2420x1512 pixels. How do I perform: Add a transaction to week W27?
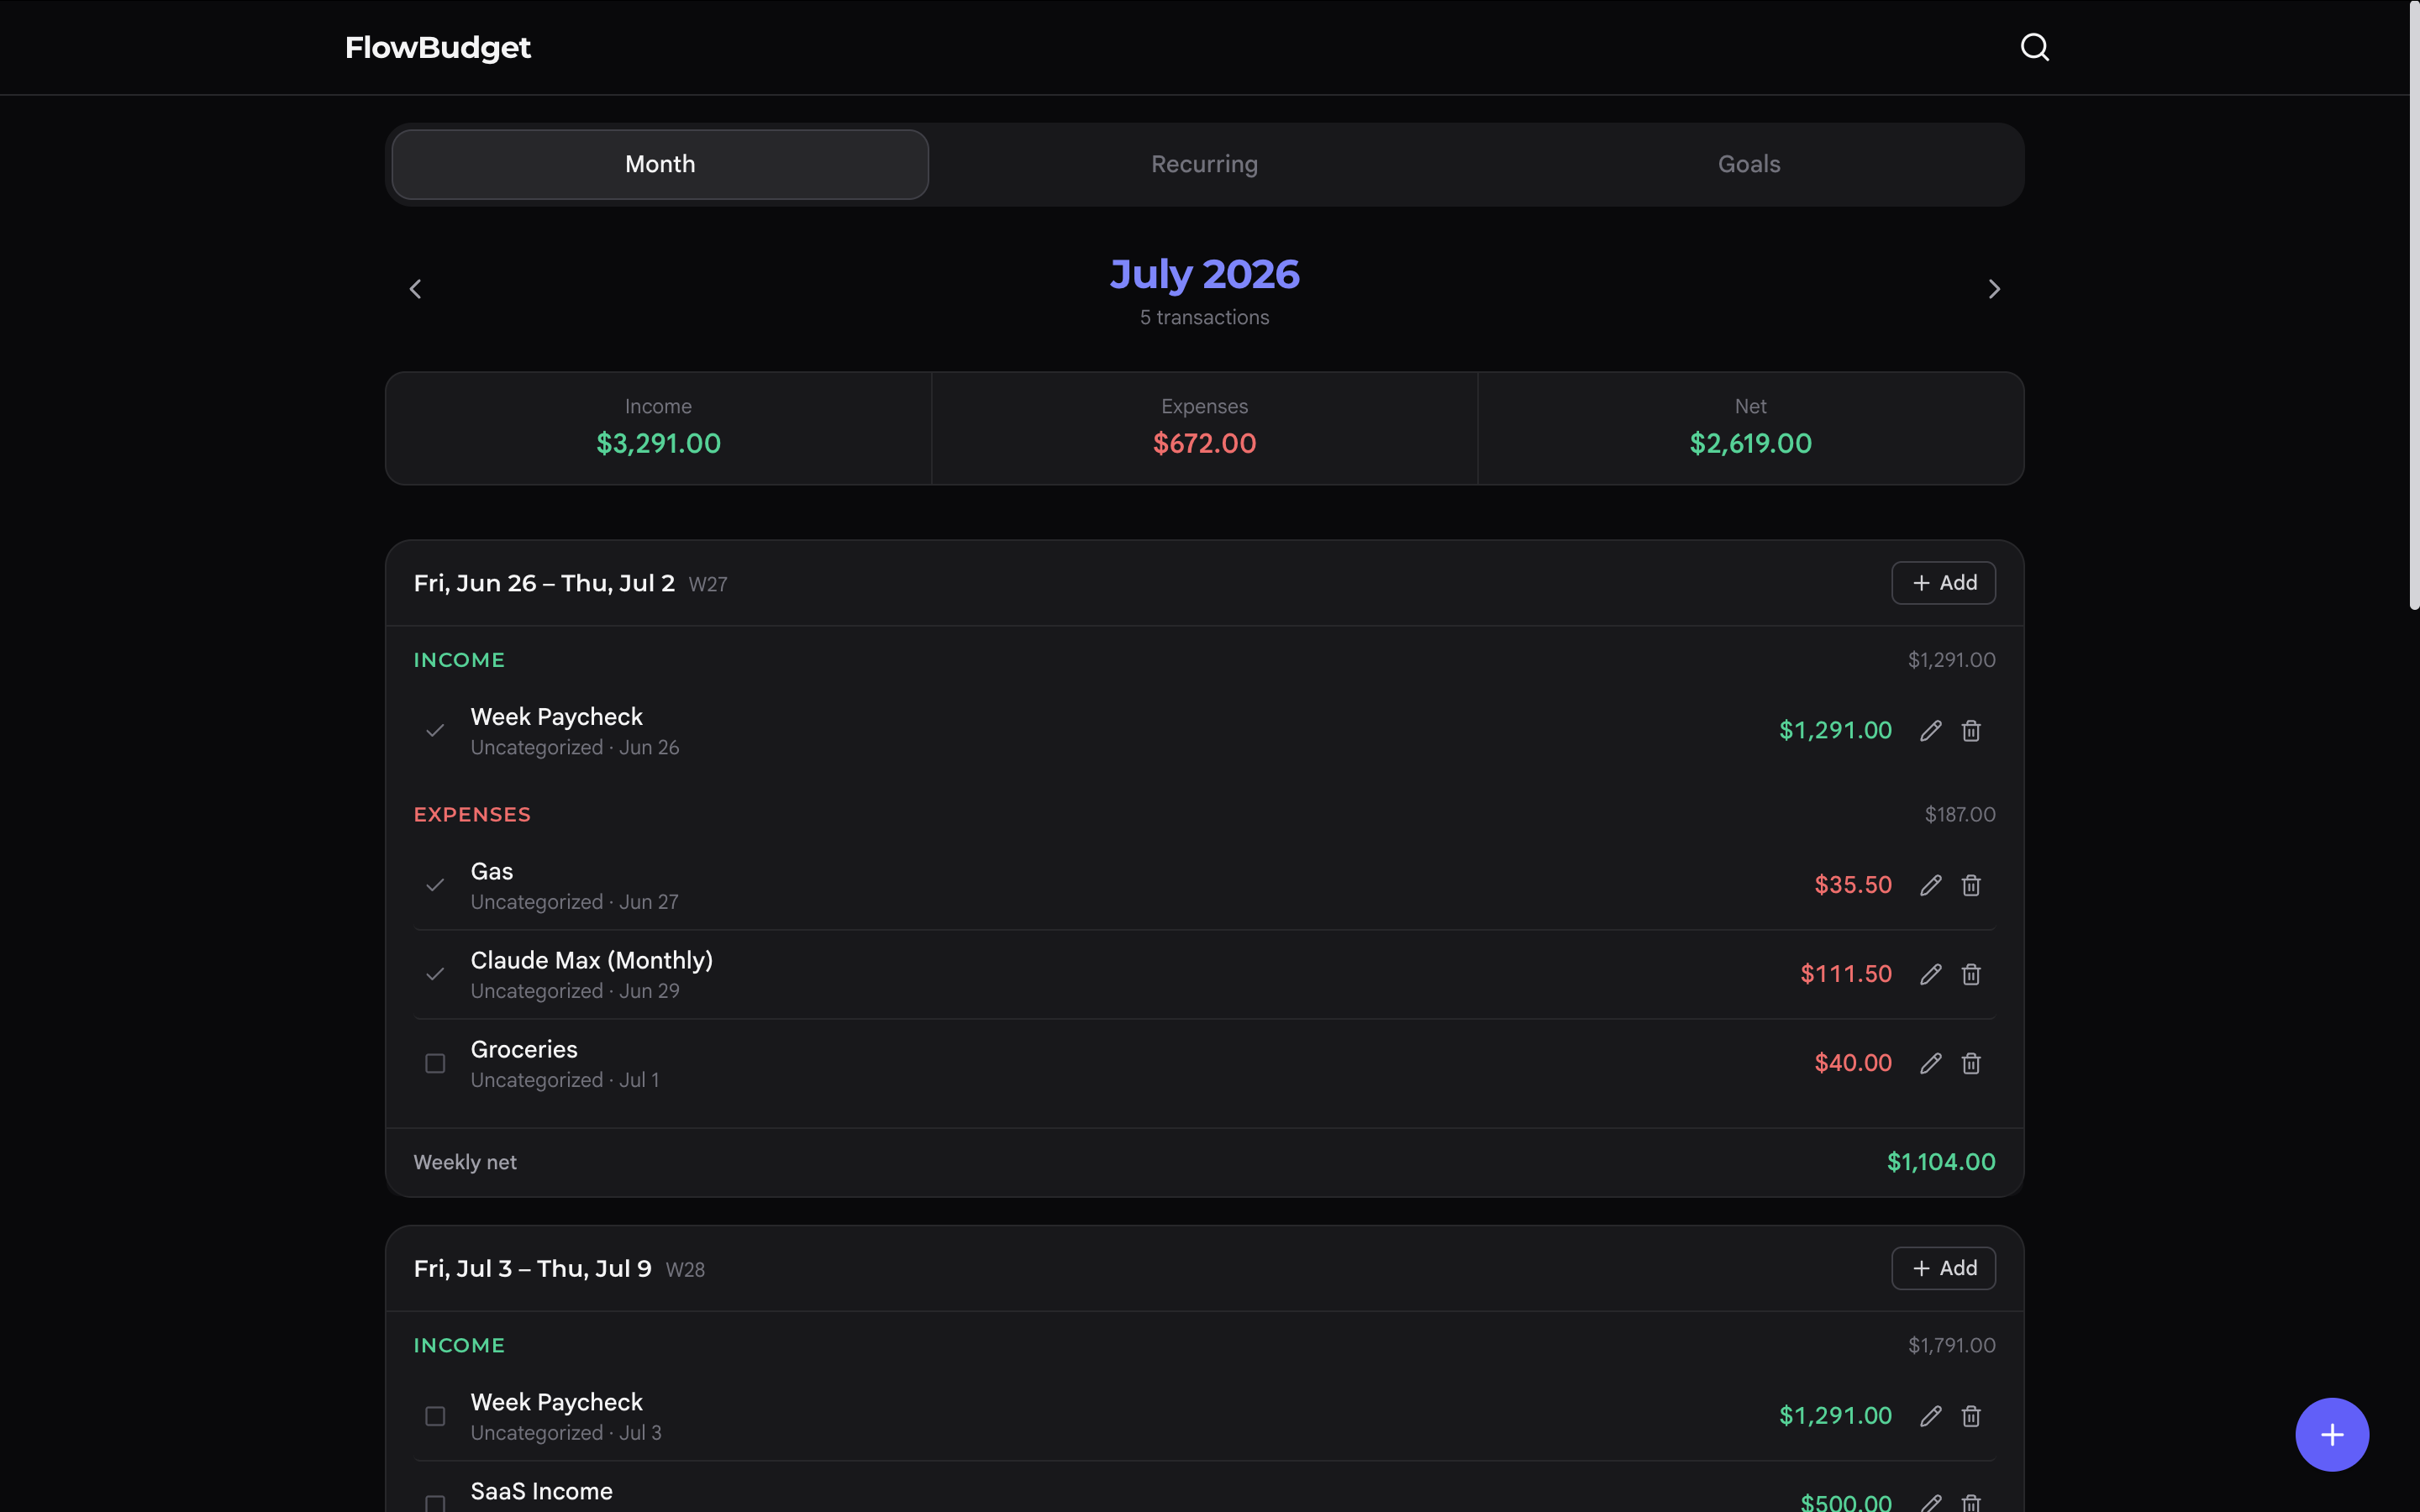(x=1943, y=583)
